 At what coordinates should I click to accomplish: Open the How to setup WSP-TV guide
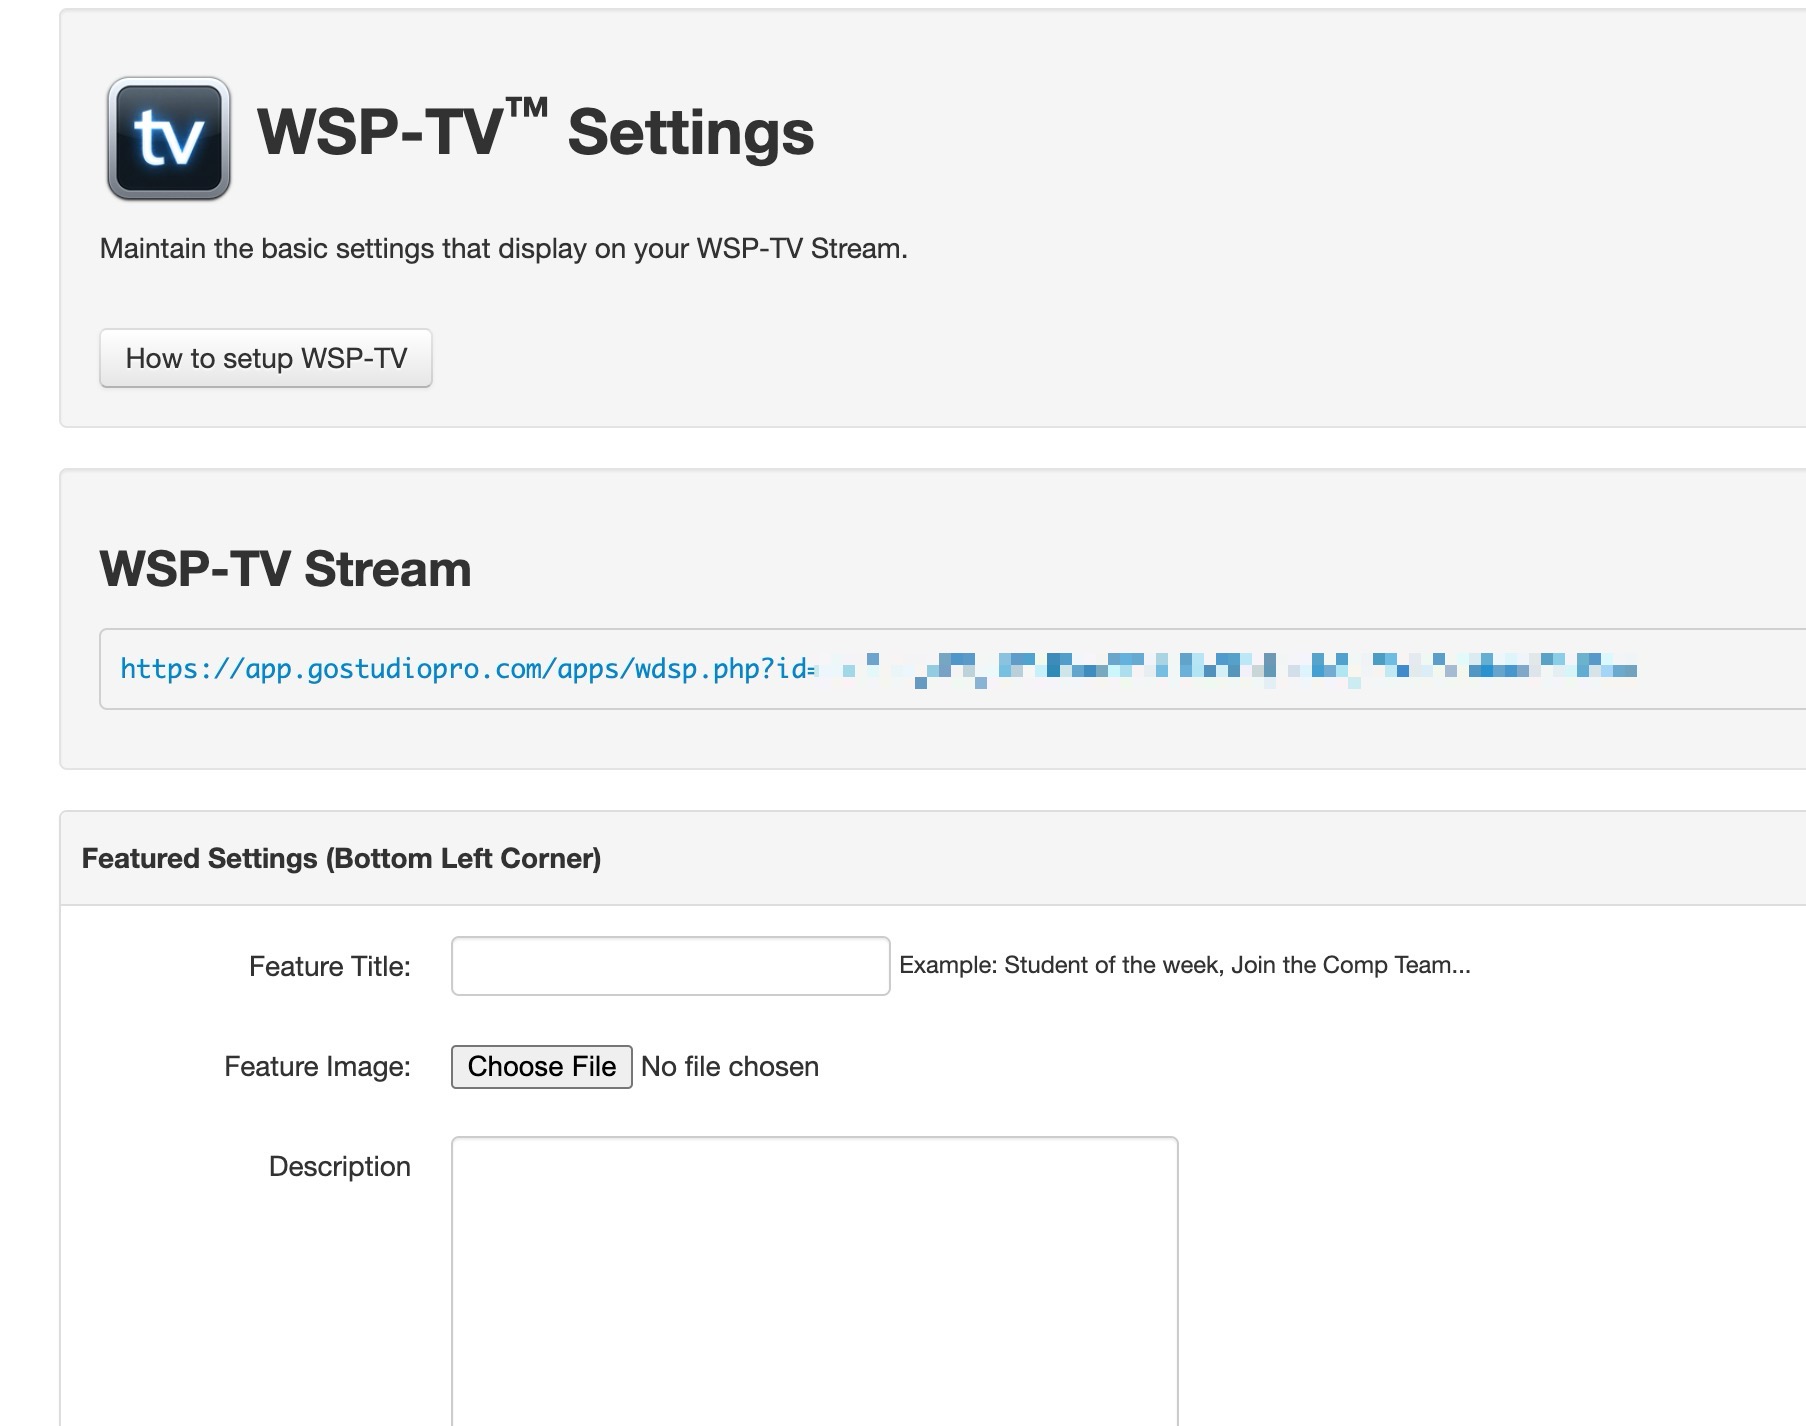(x=266, y=358)
